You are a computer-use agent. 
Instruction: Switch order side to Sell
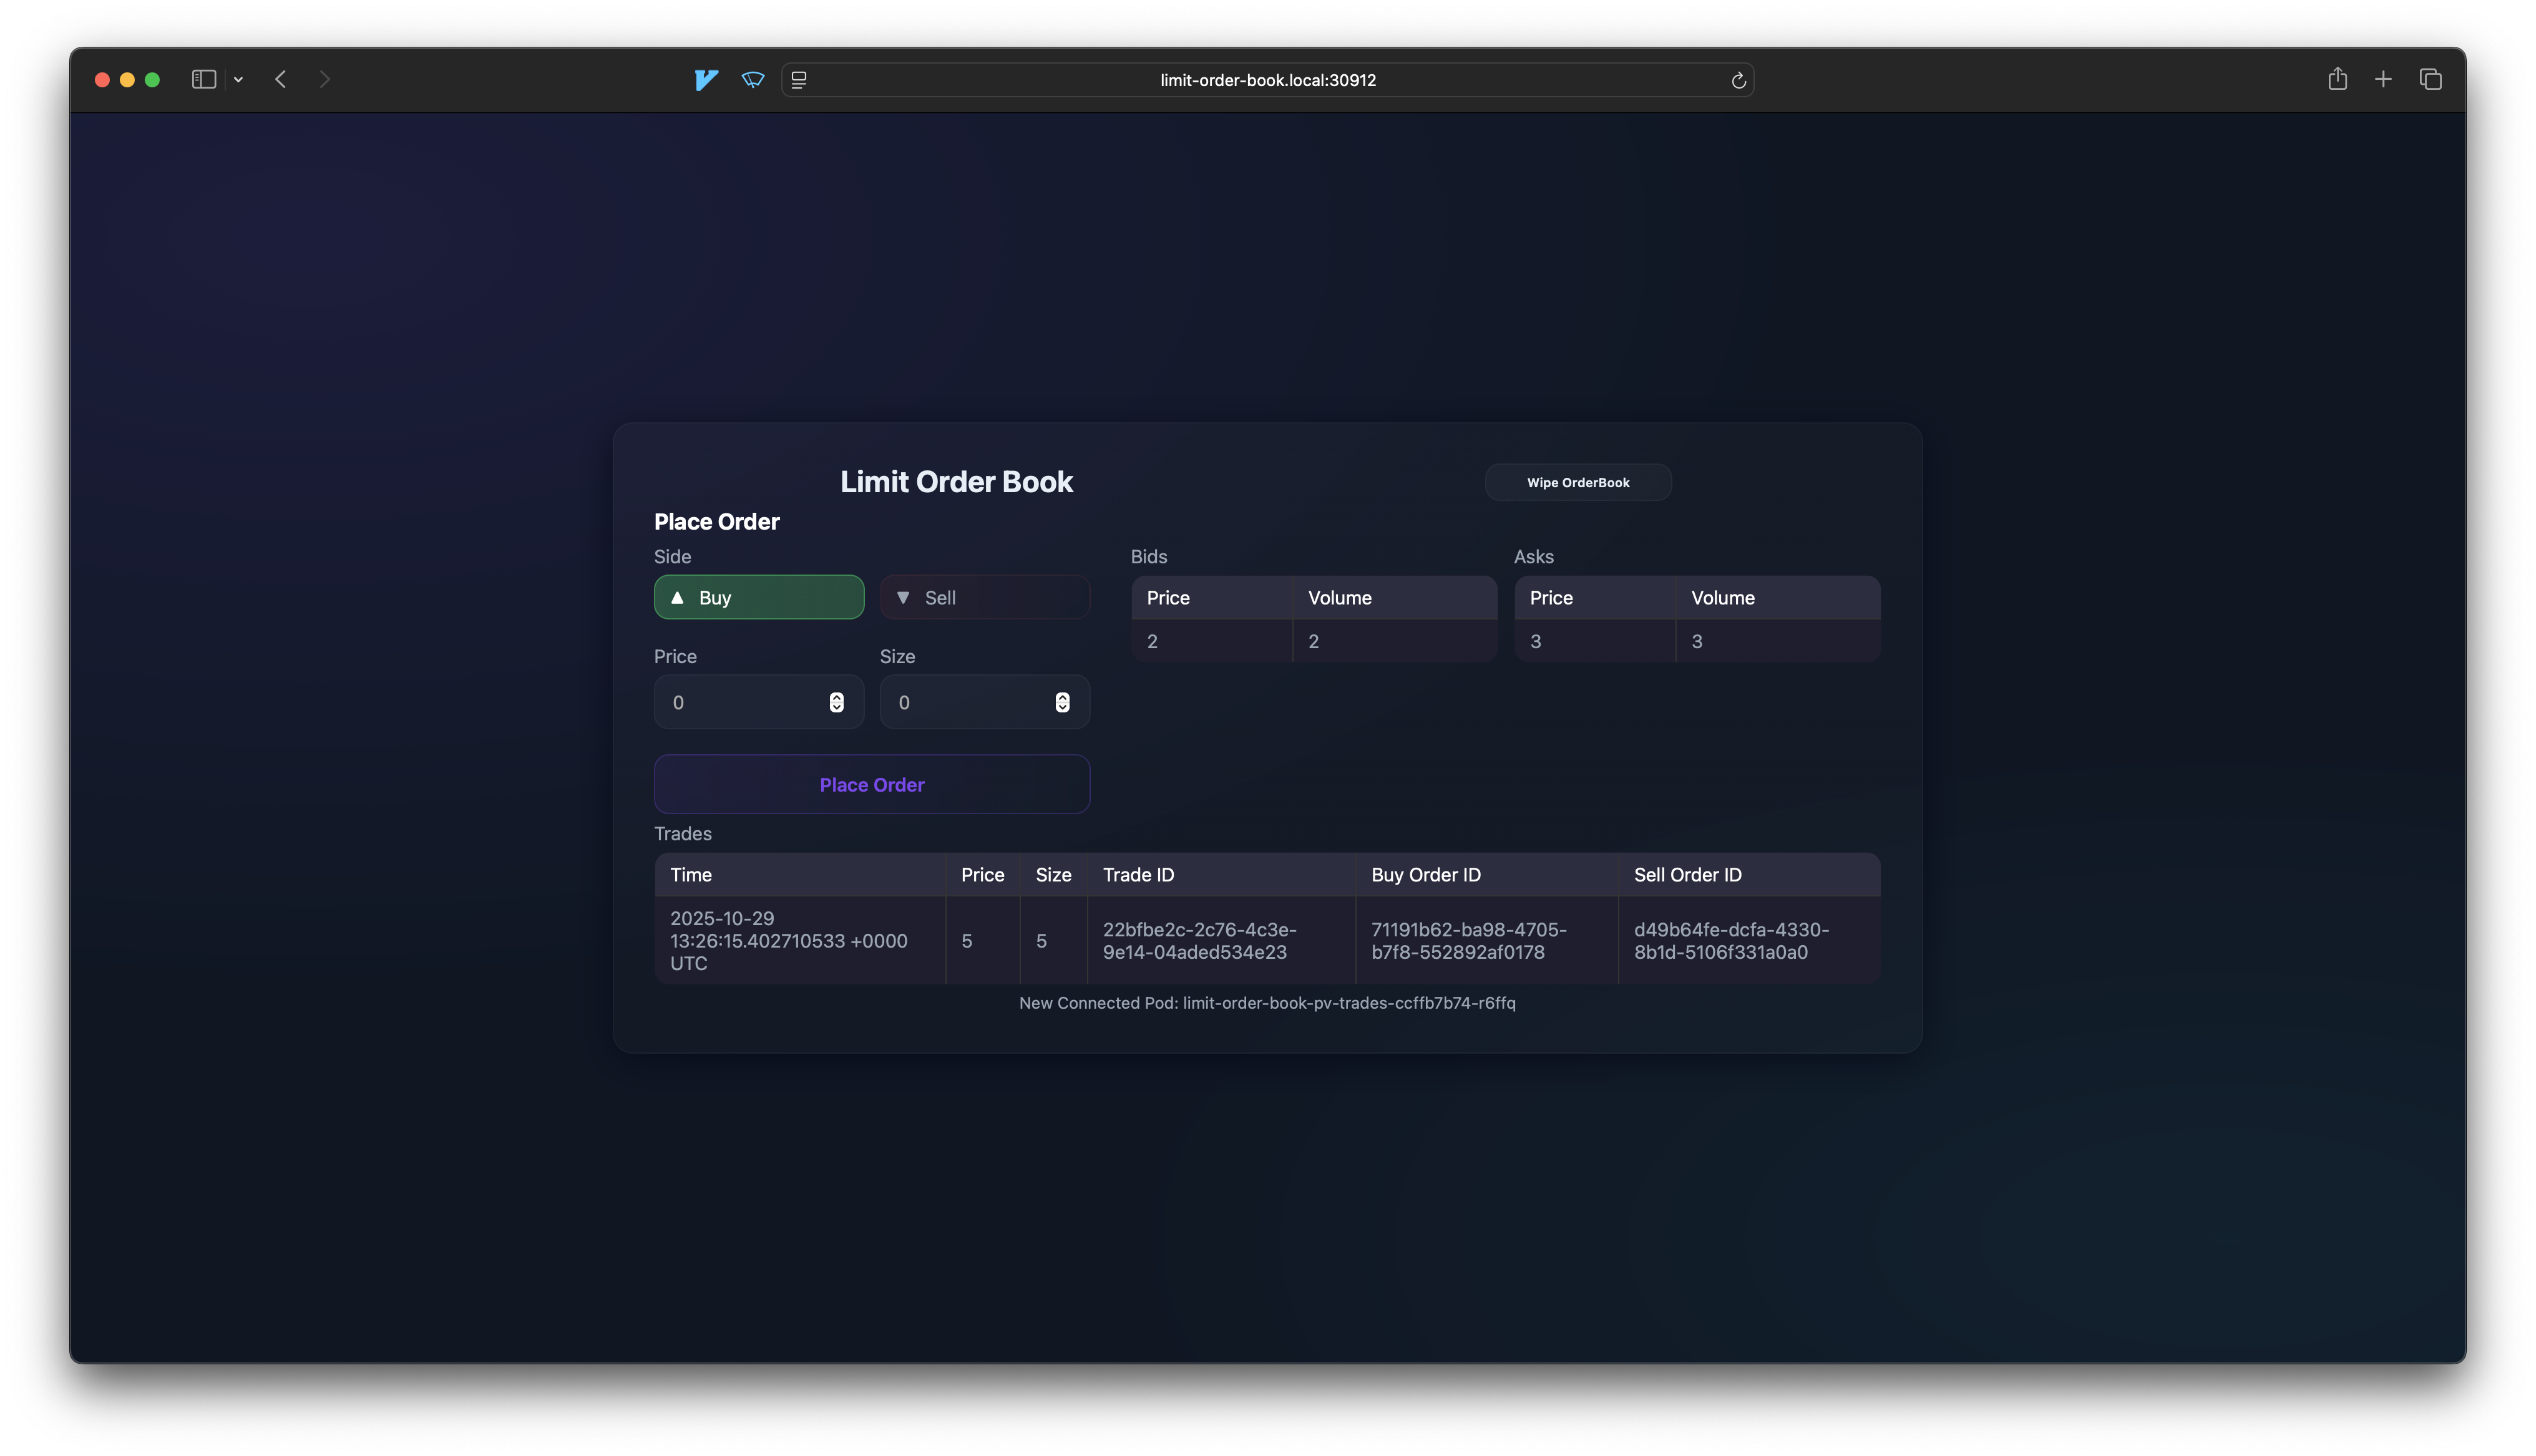(984, 597)
